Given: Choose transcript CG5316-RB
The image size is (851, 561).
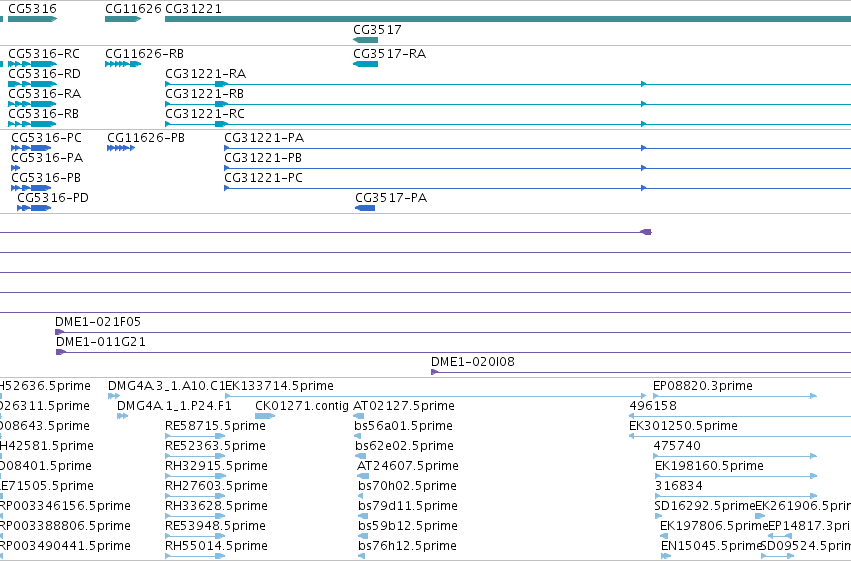Looking at the screenshot, I should 43,114.
